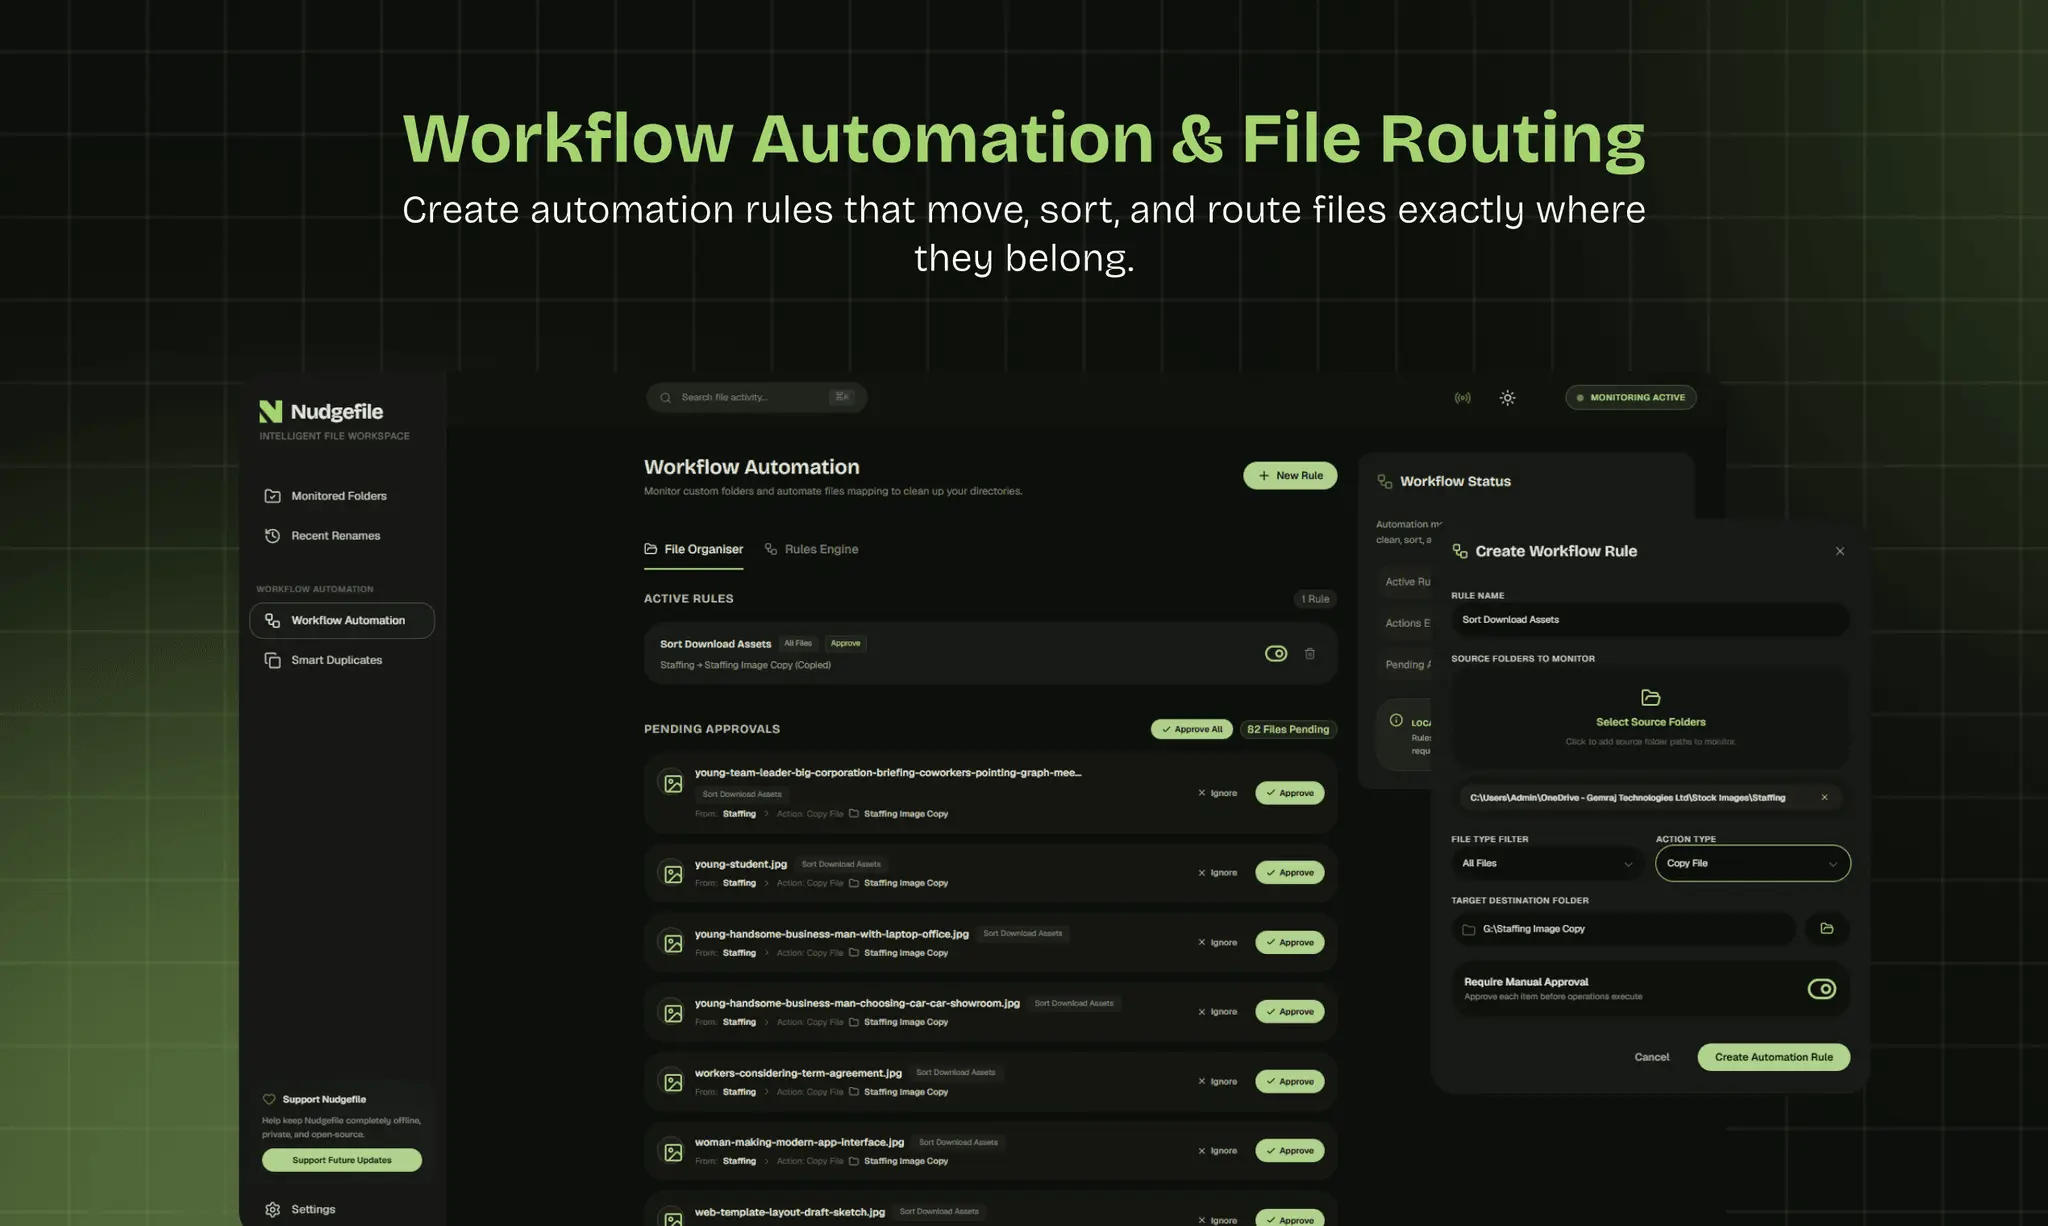Click the Select Source Folders link
Viewport: 2048px width, 1226px height.
(x=1651, y=722)
